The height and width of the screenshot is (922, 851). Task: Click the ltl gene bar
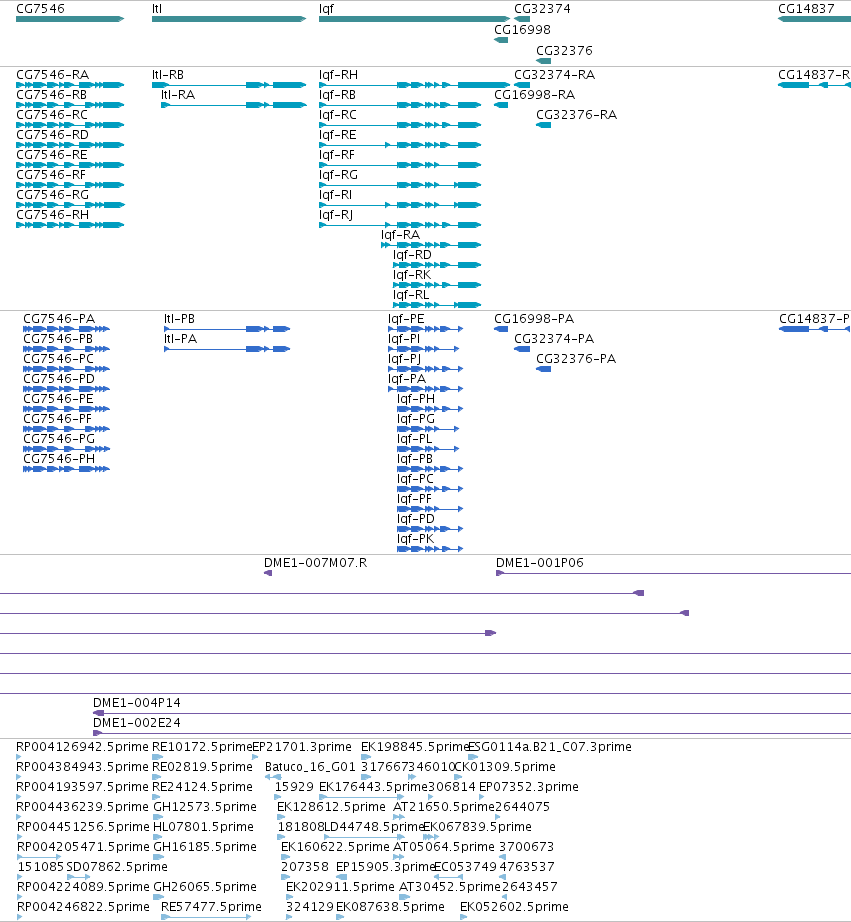(229, 19)
